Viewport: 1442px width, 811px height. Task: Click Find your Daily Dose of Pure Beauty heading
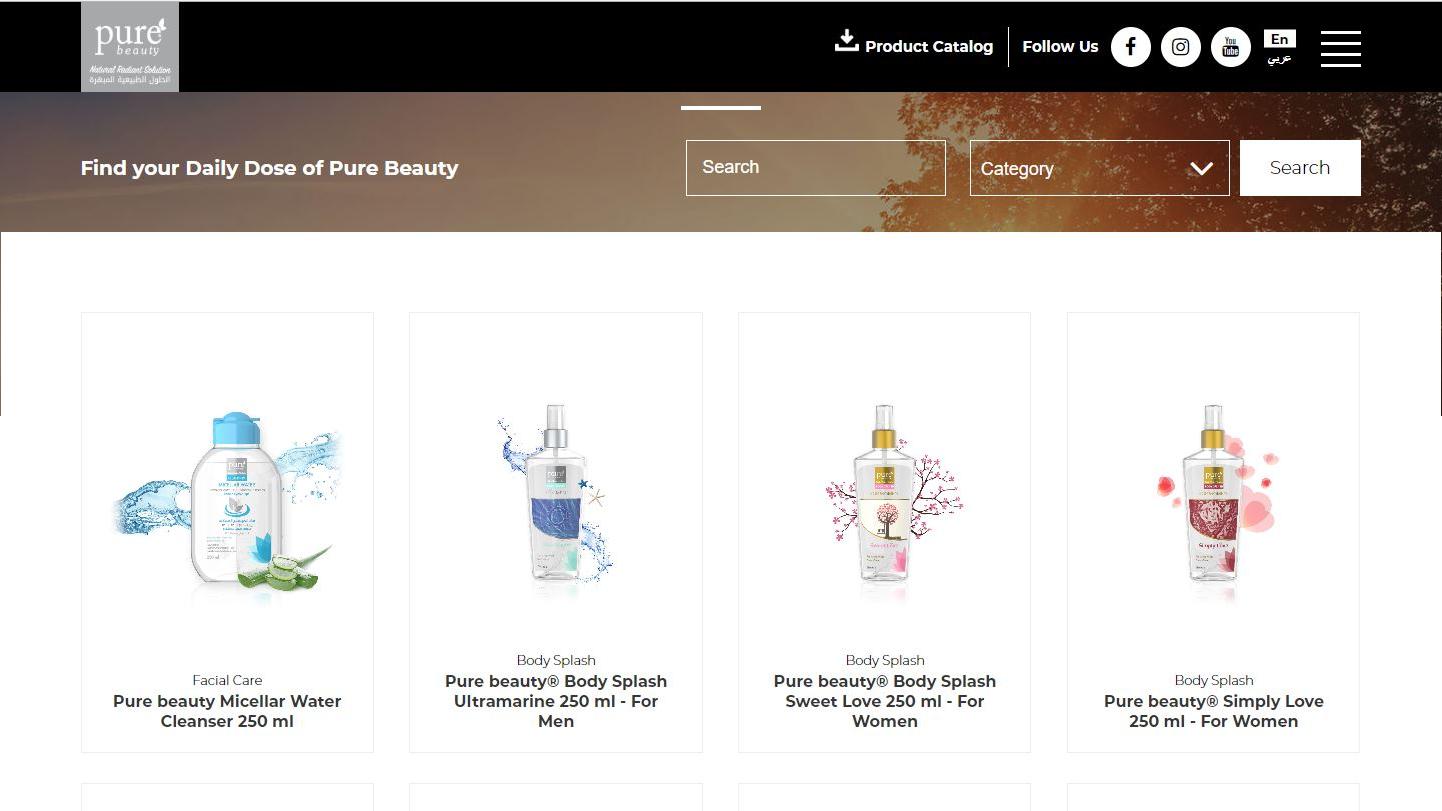click(x=269, y=168)
